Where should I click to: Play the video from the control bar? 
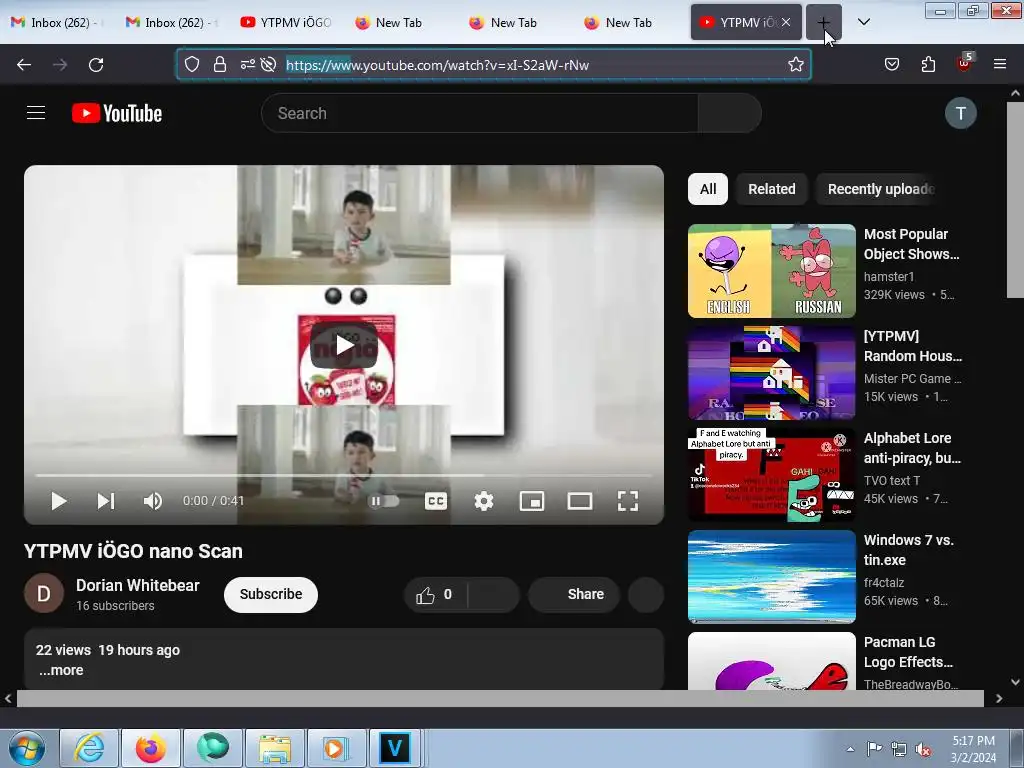[x=59, y=501]
